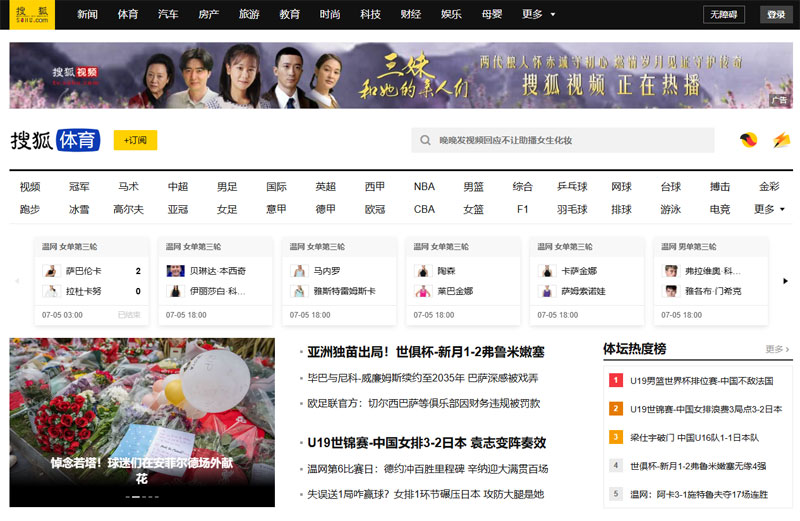The height and width of the screenshot is (521, 800).
Task: Select the F1 category
Action: 522,209
